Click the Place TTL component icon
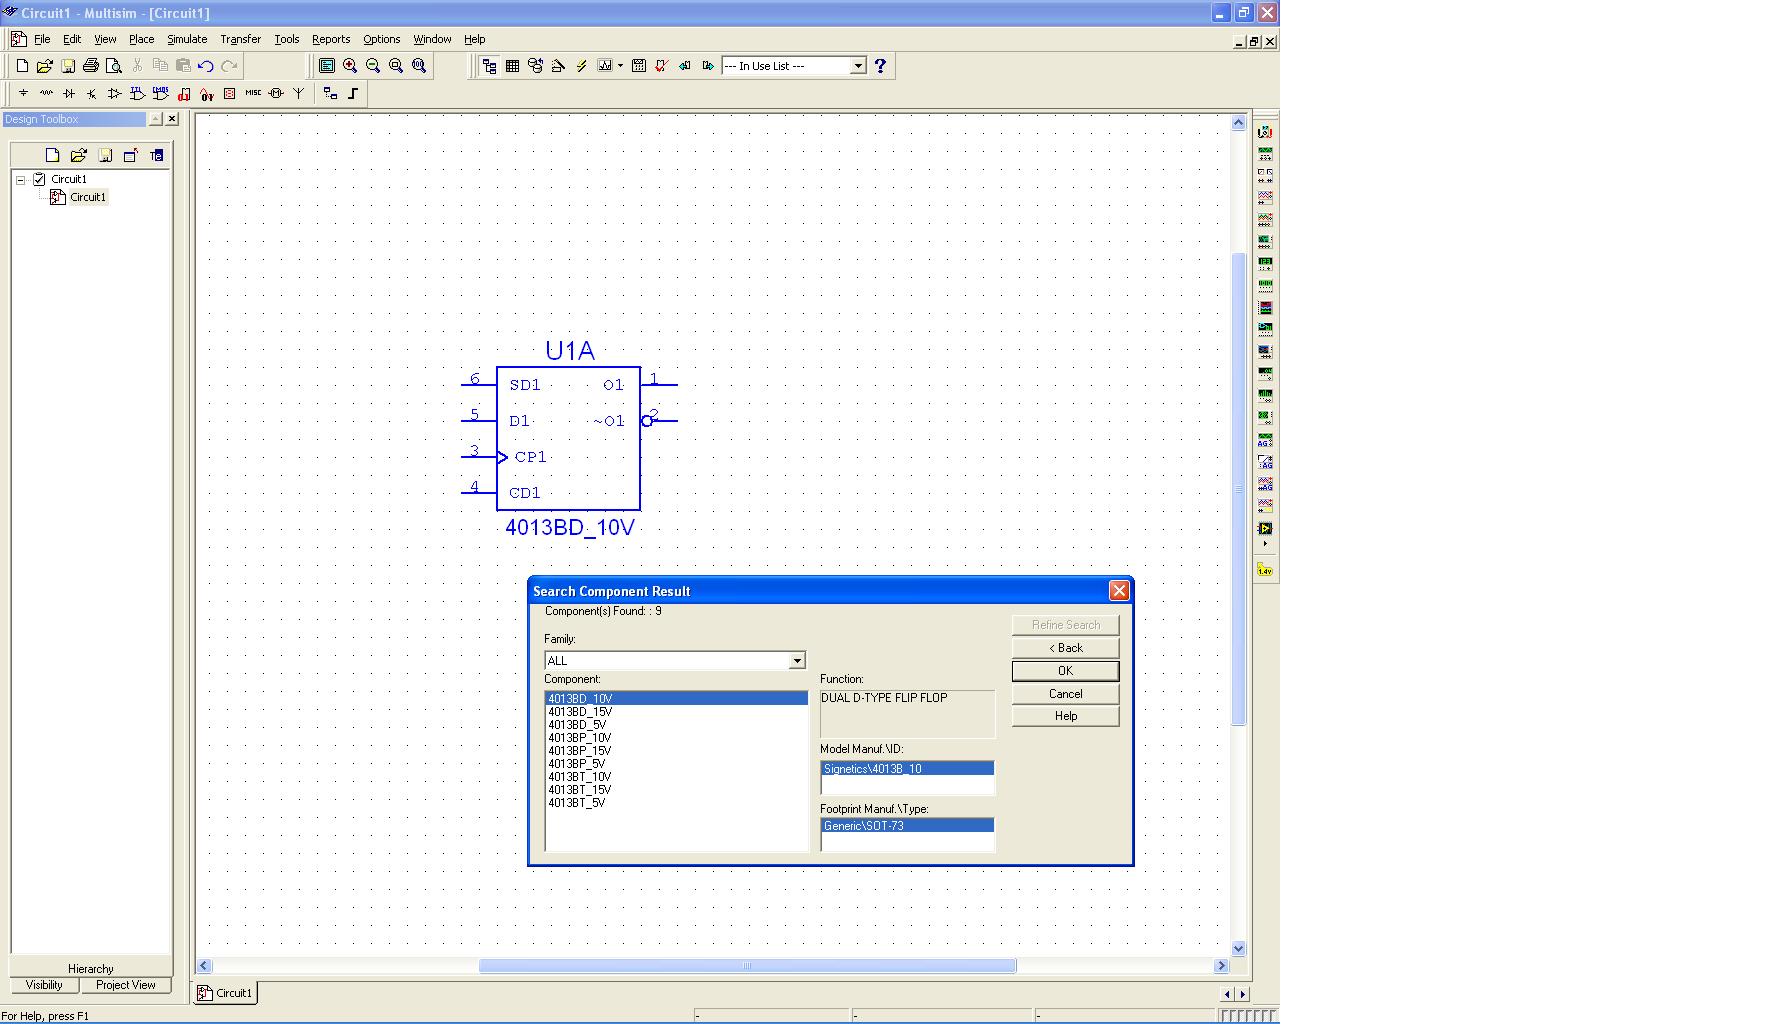The height and width of the screenshot is (1024, 1774). (137, 94)
